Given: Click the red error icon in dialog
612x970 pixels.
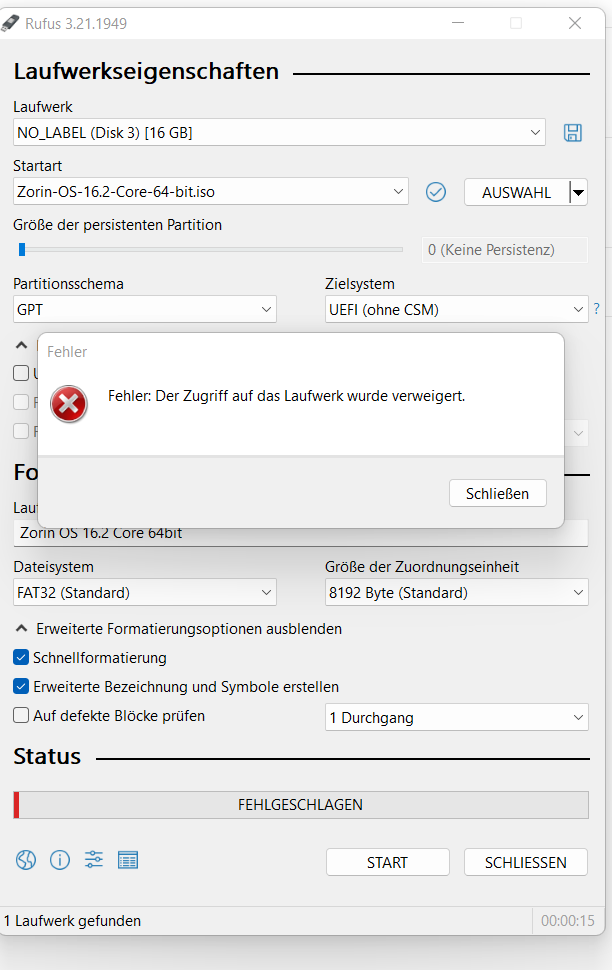Looking at the screenshot, I should [x=69, y=404].
